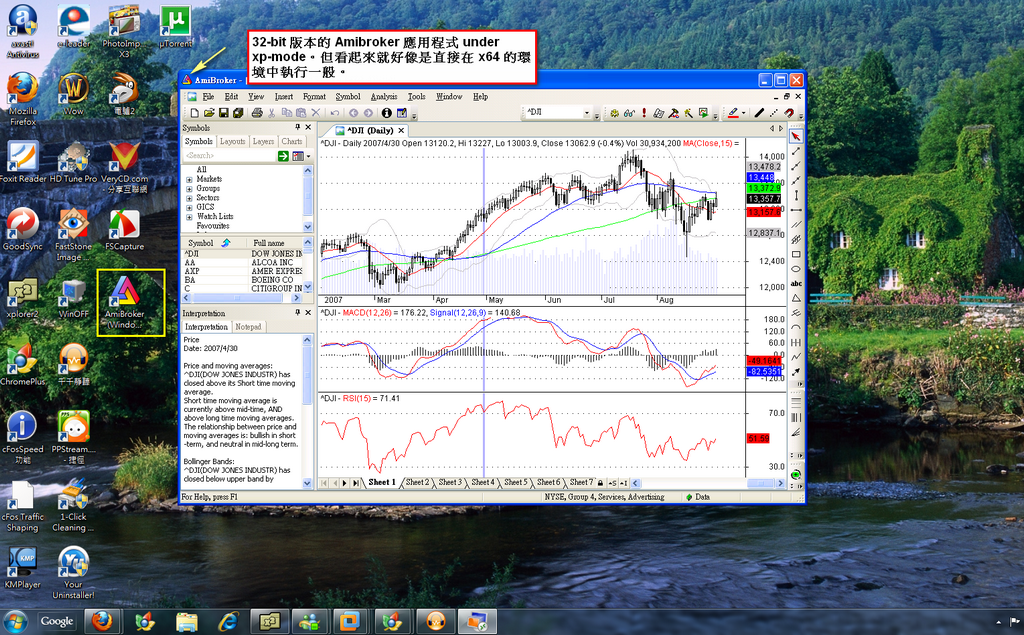This screenshot has width=1024, height=635.
Task: Open a file with the Open folder icon
Action: (209, 113)
